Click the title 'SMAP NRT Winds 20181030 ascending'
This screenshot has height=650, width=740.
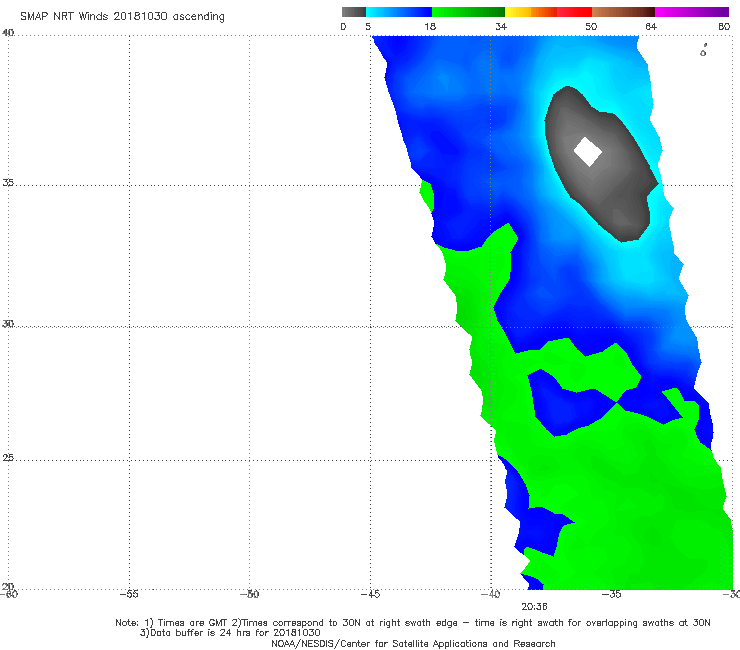[122, 17]
